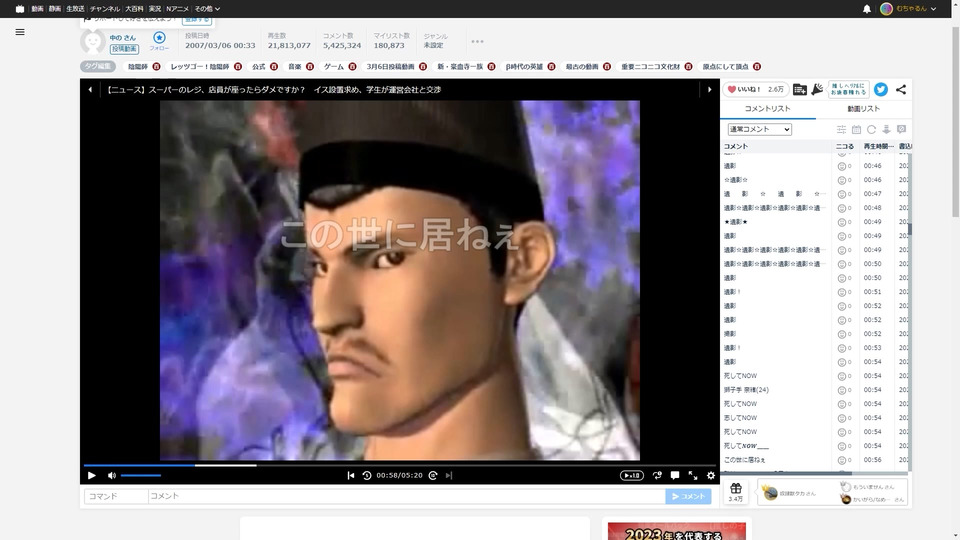Open the その他 dropdown in top bar

click(207, 9)
